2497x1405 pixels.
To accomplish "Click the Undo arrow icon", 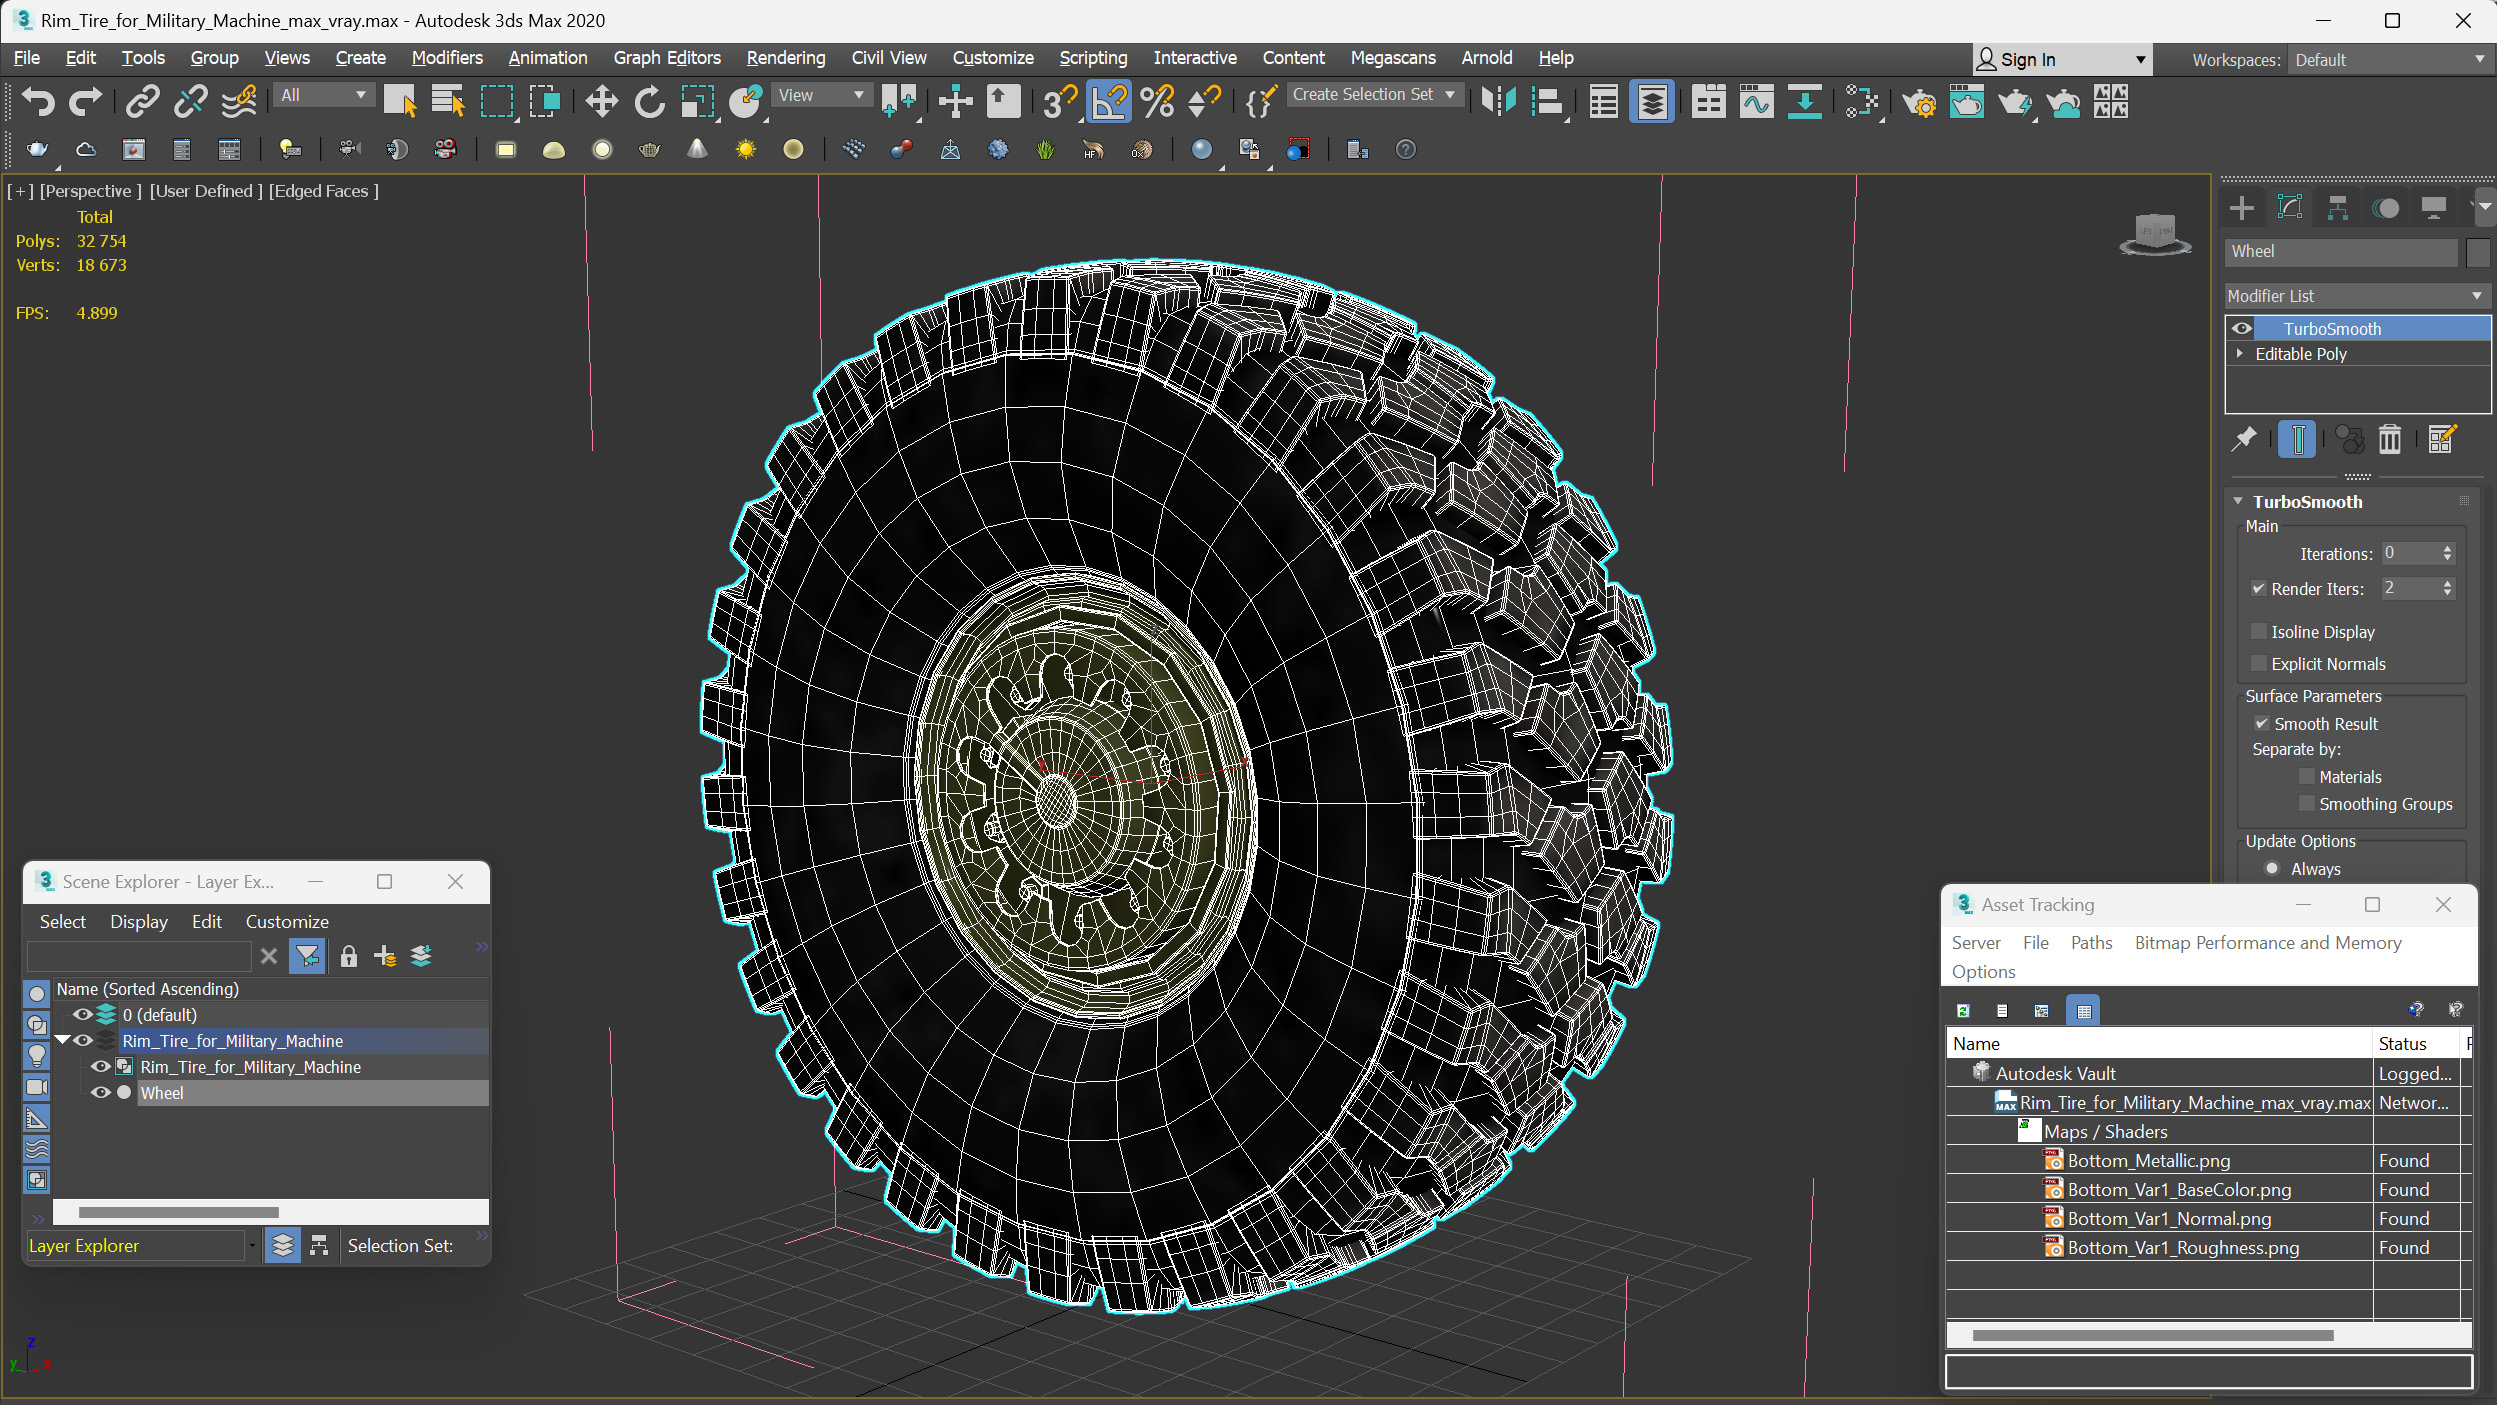I will (x=37, y=101).
